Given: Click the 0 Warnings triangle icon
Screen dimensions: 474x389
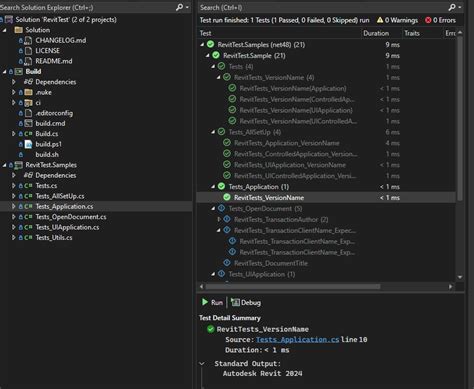Looking at the screenshot, I should click(x=380, y=20).
